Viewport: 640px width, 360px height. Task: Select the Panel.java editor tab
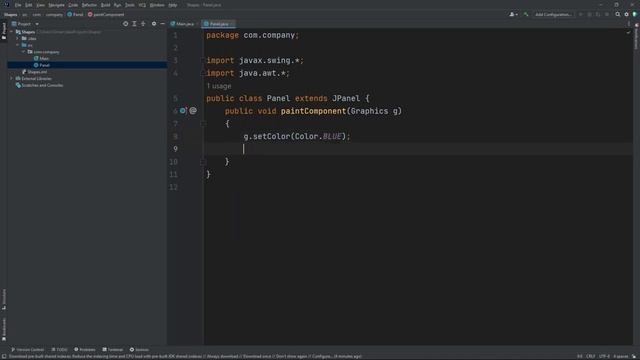[x=217, y=24]
